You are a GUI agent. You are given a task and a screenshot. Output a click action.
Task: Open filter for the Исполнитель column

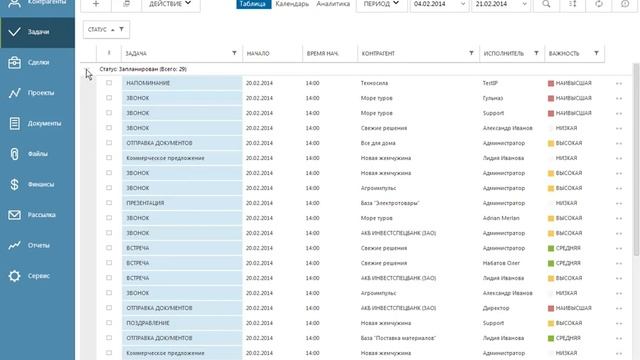(x=536, y=53)
